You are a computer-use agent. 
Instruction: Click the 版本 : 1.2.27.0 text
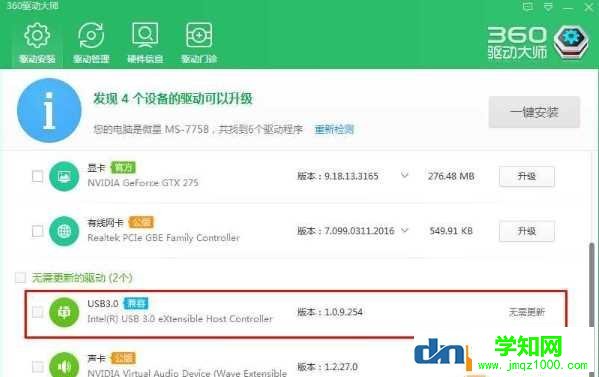click(x=327, y=367)
